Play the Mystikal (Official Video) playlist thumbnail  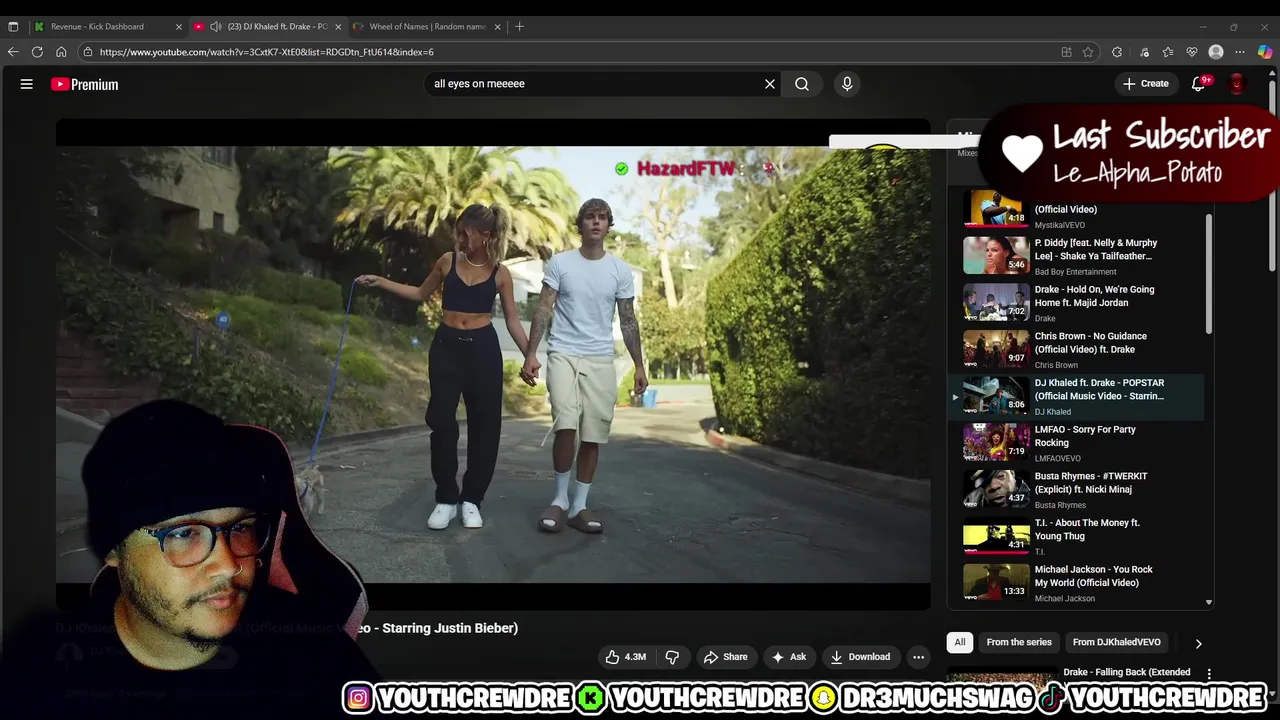[x=996, y=209]
